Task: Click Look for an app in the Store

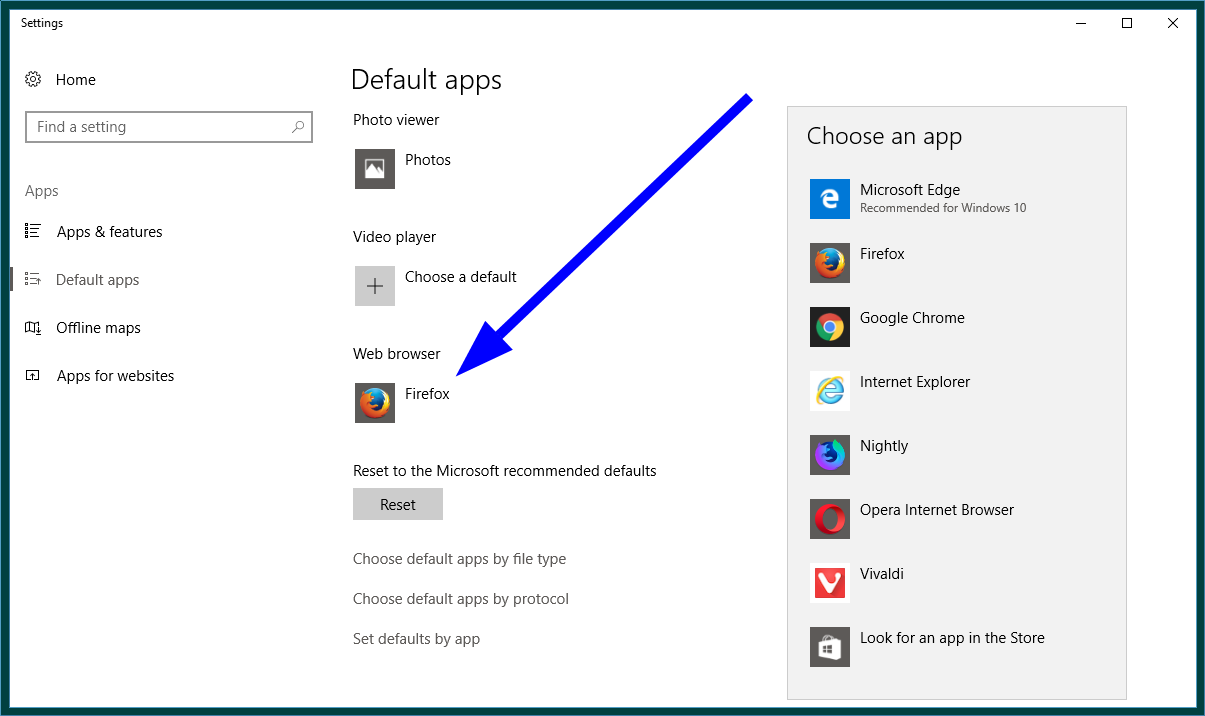Action: click(952, 638)
